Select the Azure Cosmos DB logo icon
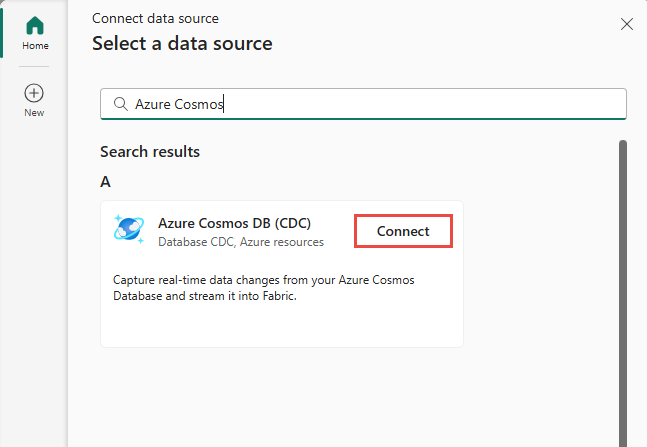Viewport: 647px width, 447px height. pos(130,231)
